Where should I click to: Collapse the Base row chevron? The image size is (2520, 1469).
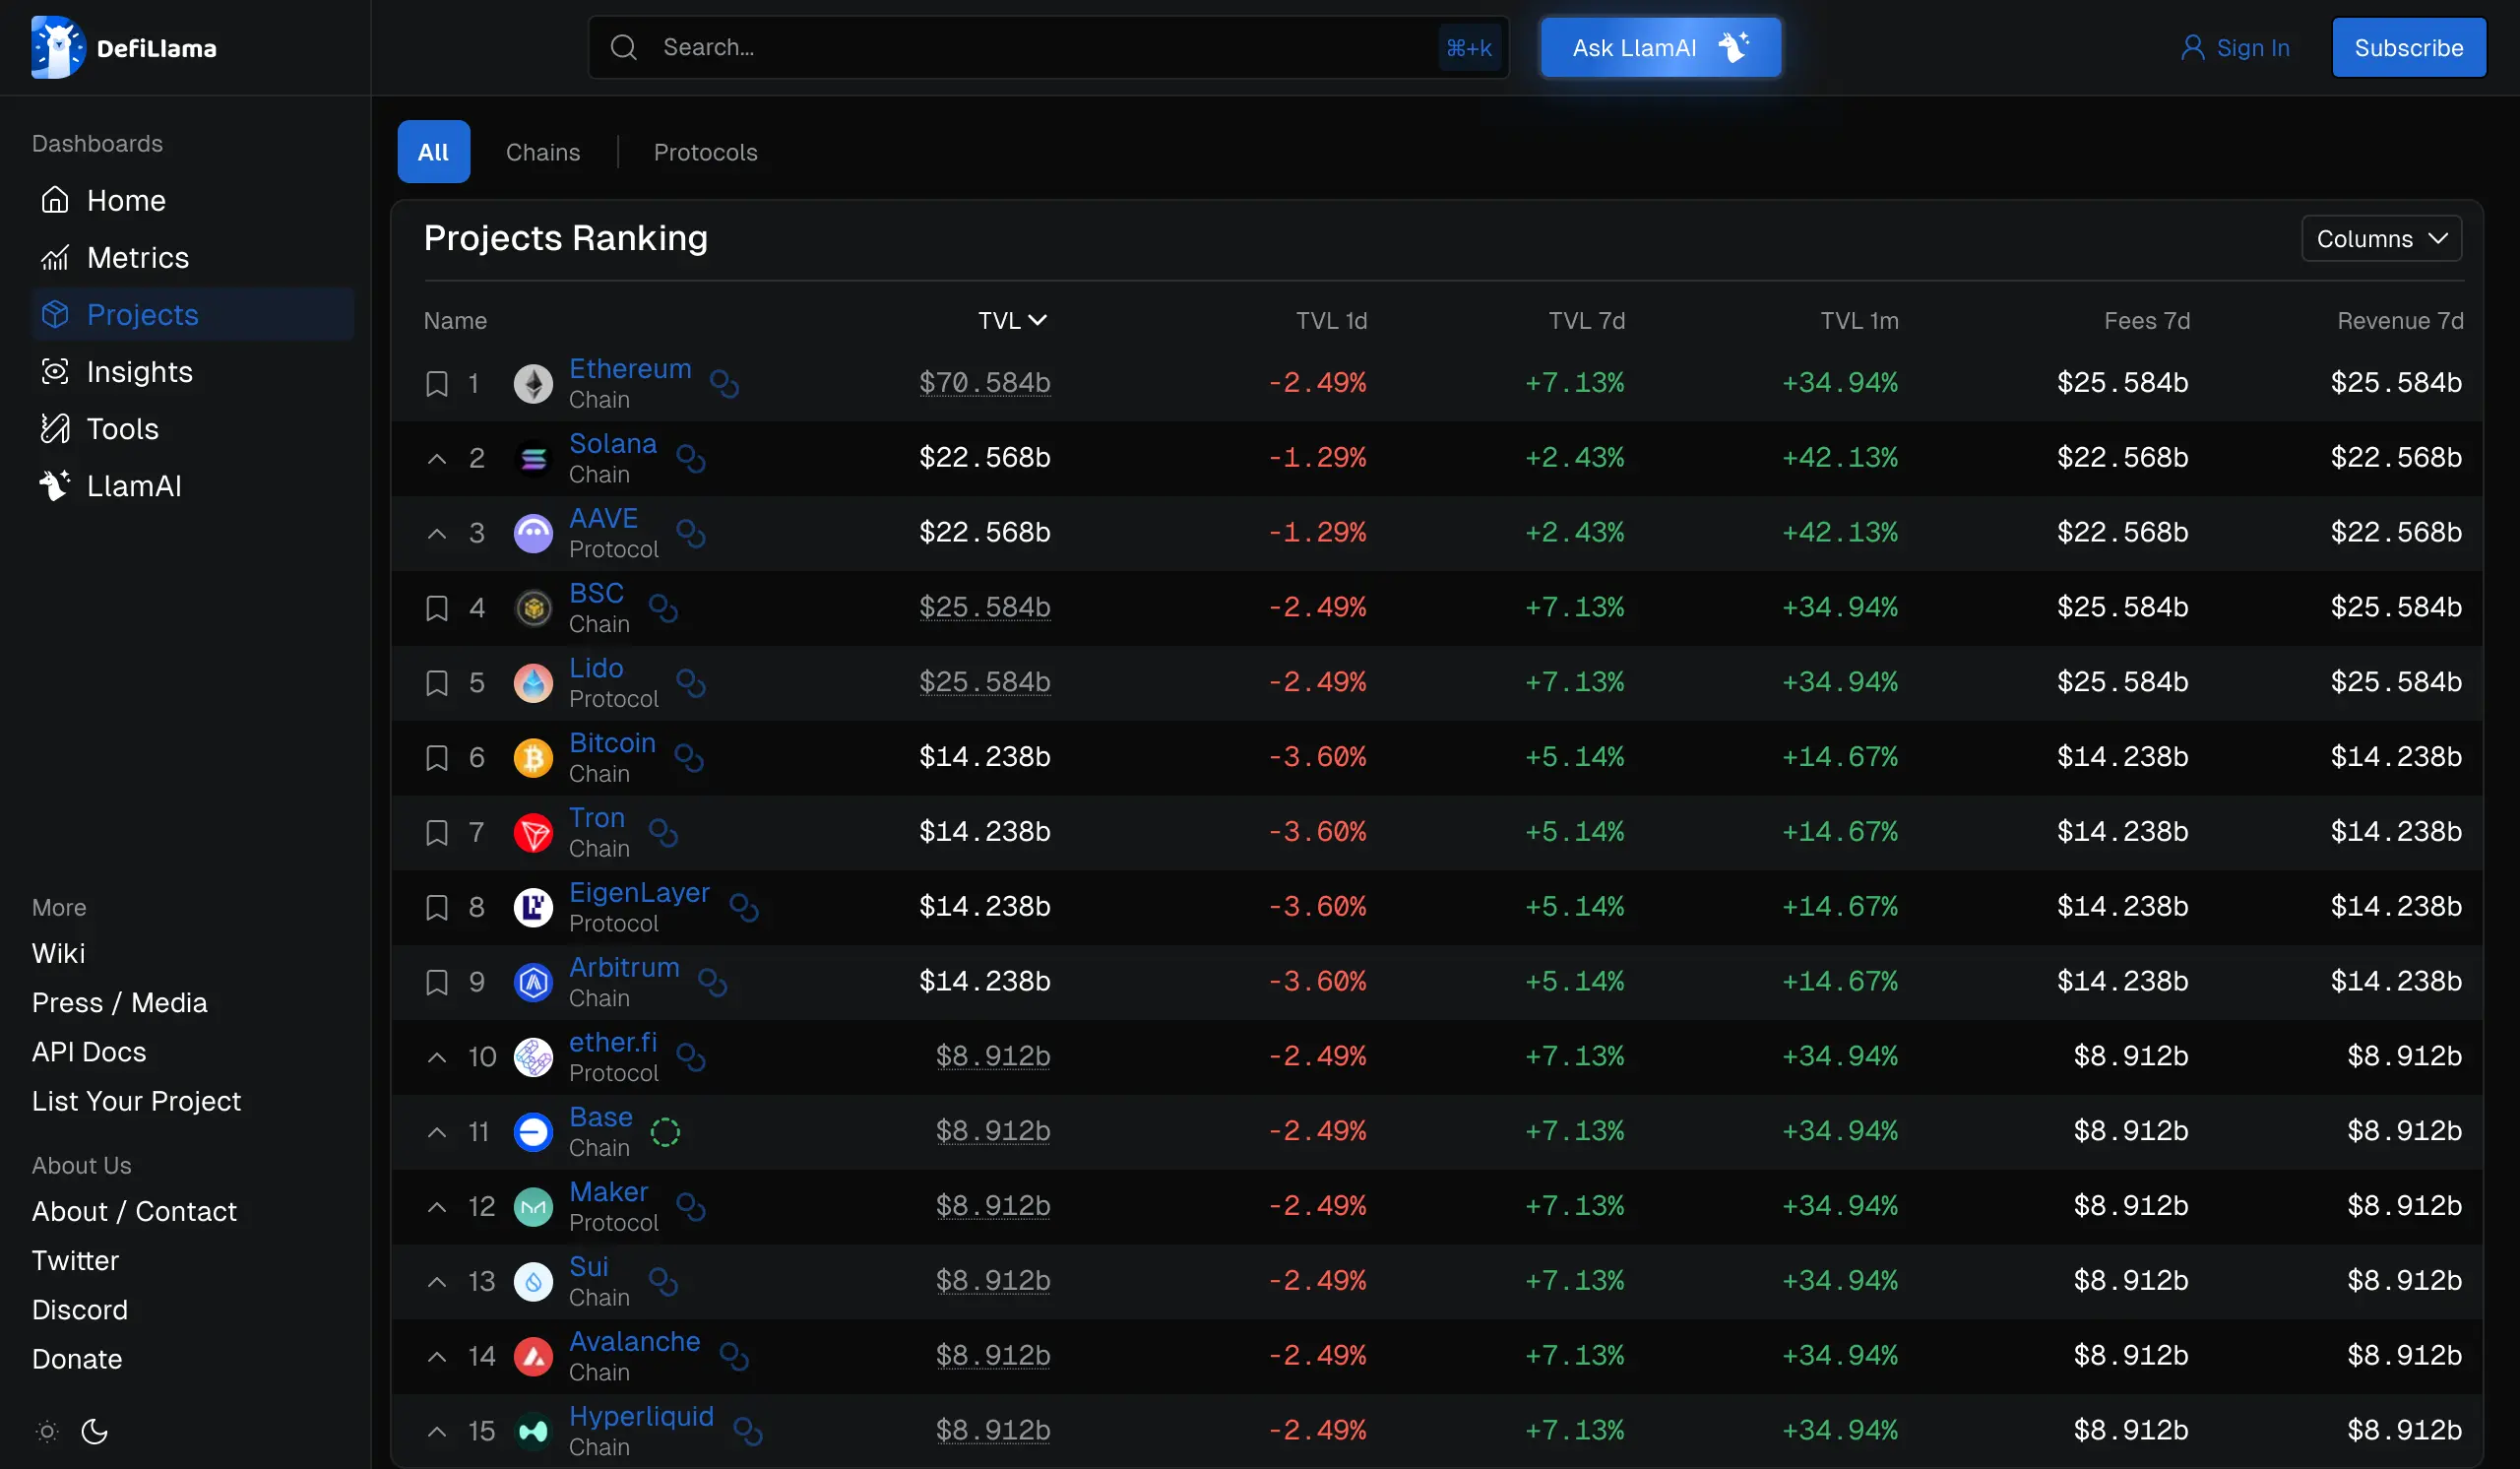click(437, 1132)
